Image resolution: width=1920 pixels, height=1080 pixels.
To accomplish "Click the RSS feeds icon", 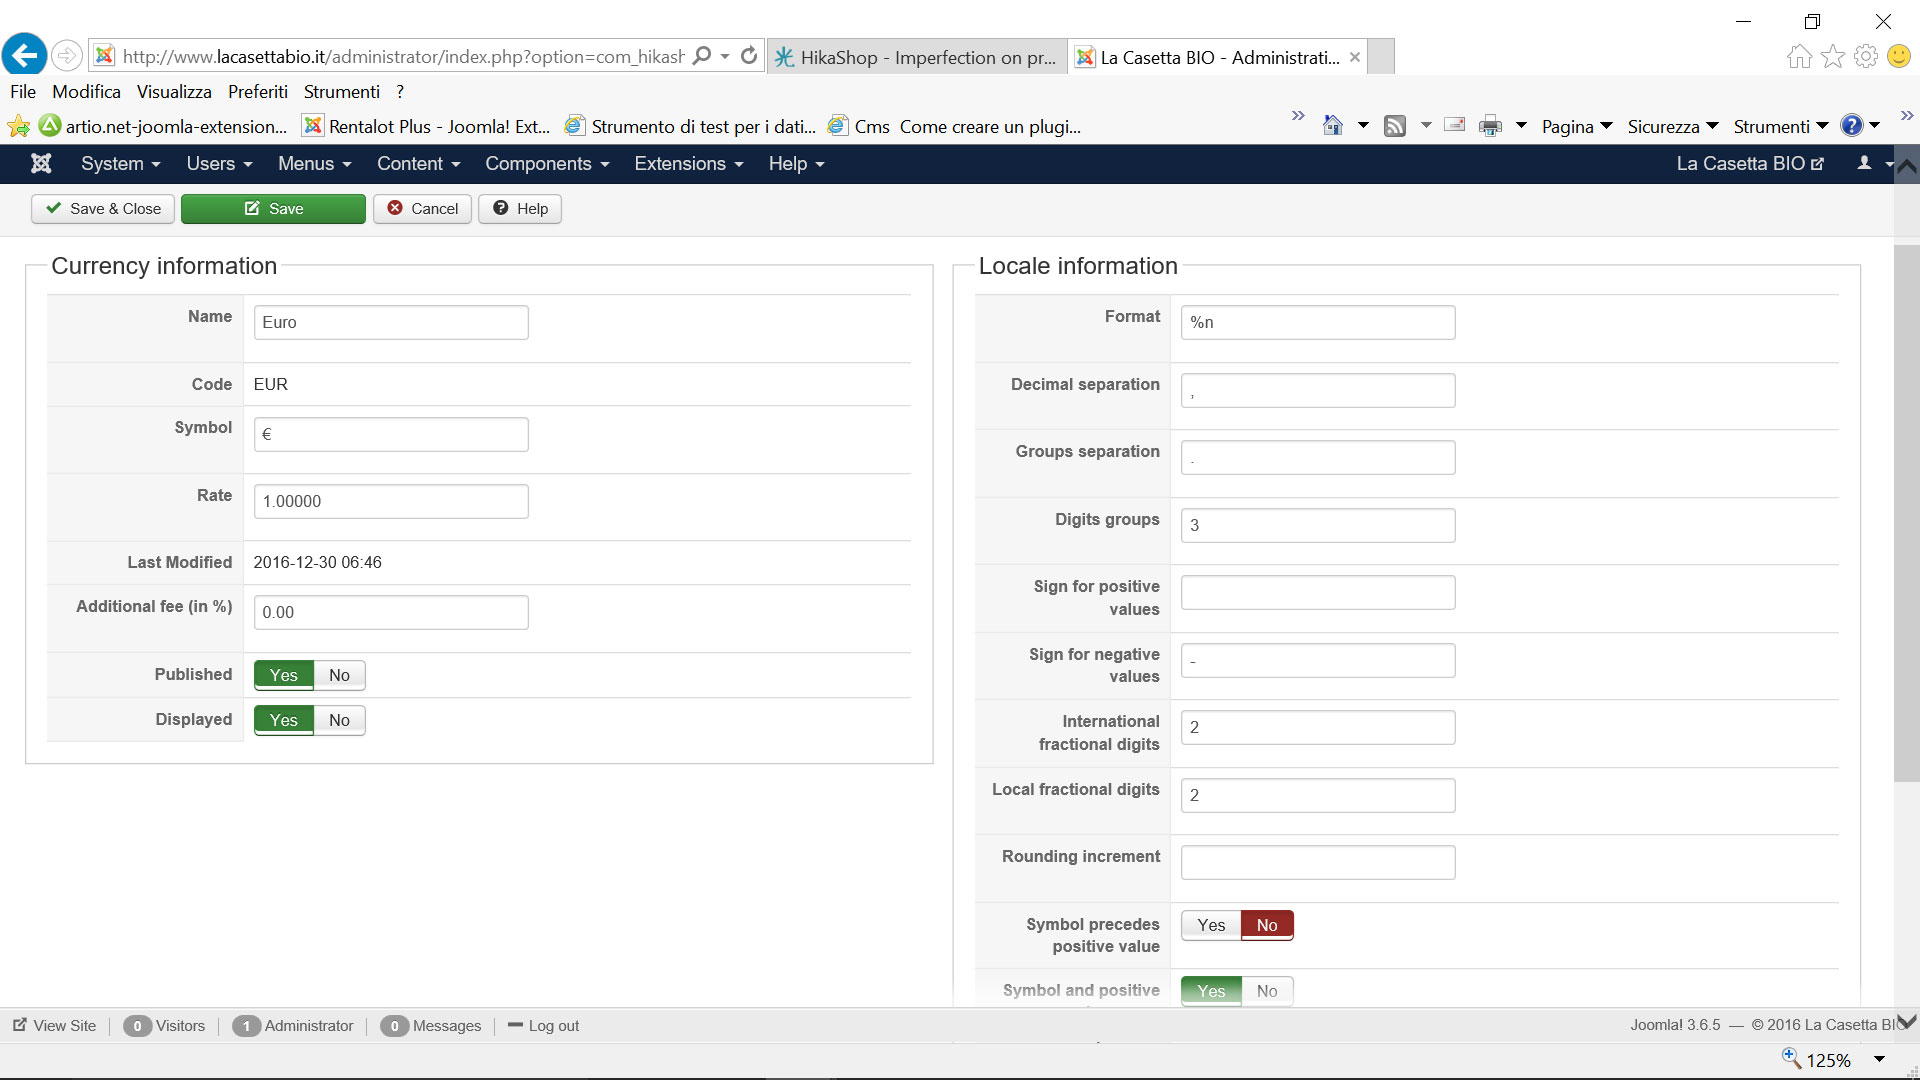I will tap(1394, 126).
